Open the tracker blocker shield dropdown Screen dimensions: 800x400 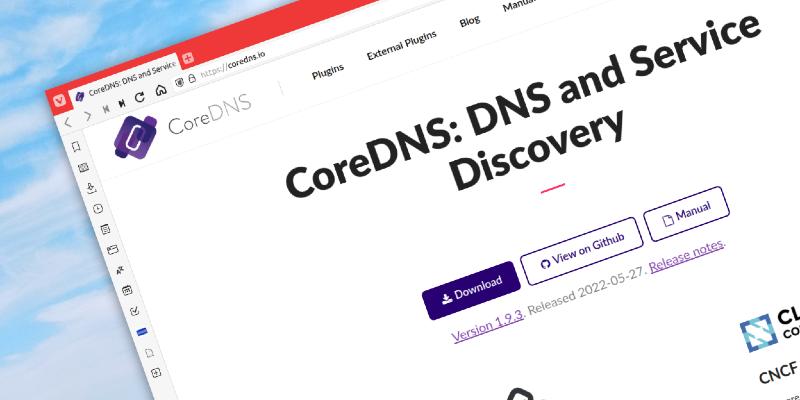click(x=179, y=83)
